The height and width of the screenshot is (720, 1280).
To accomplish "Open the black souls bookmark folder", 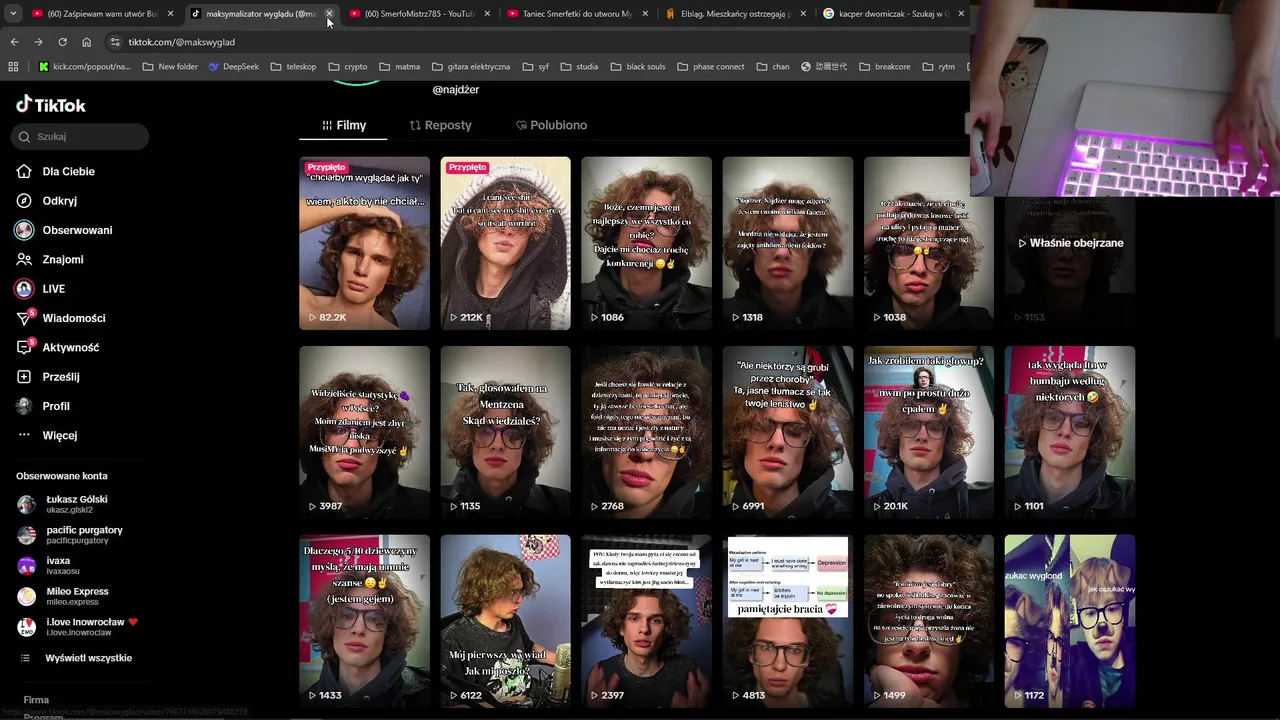I will click(637, 67).
